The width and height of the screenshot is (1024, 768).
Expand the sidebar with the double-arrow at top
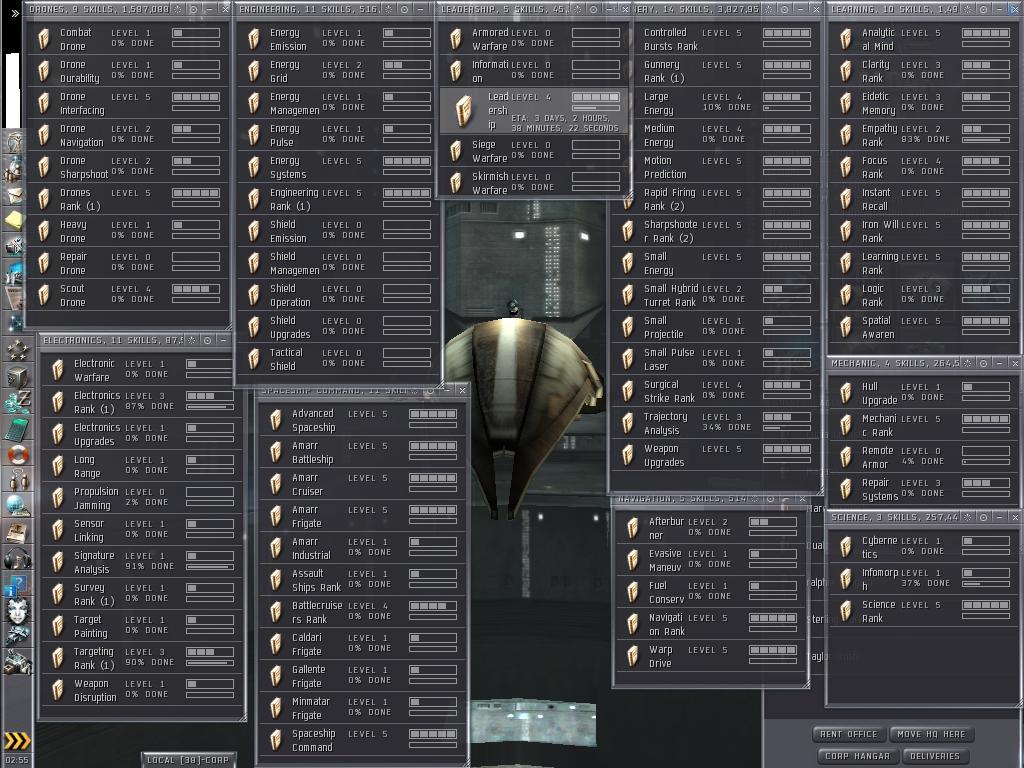pyautogui.click(x=15, y=13)
